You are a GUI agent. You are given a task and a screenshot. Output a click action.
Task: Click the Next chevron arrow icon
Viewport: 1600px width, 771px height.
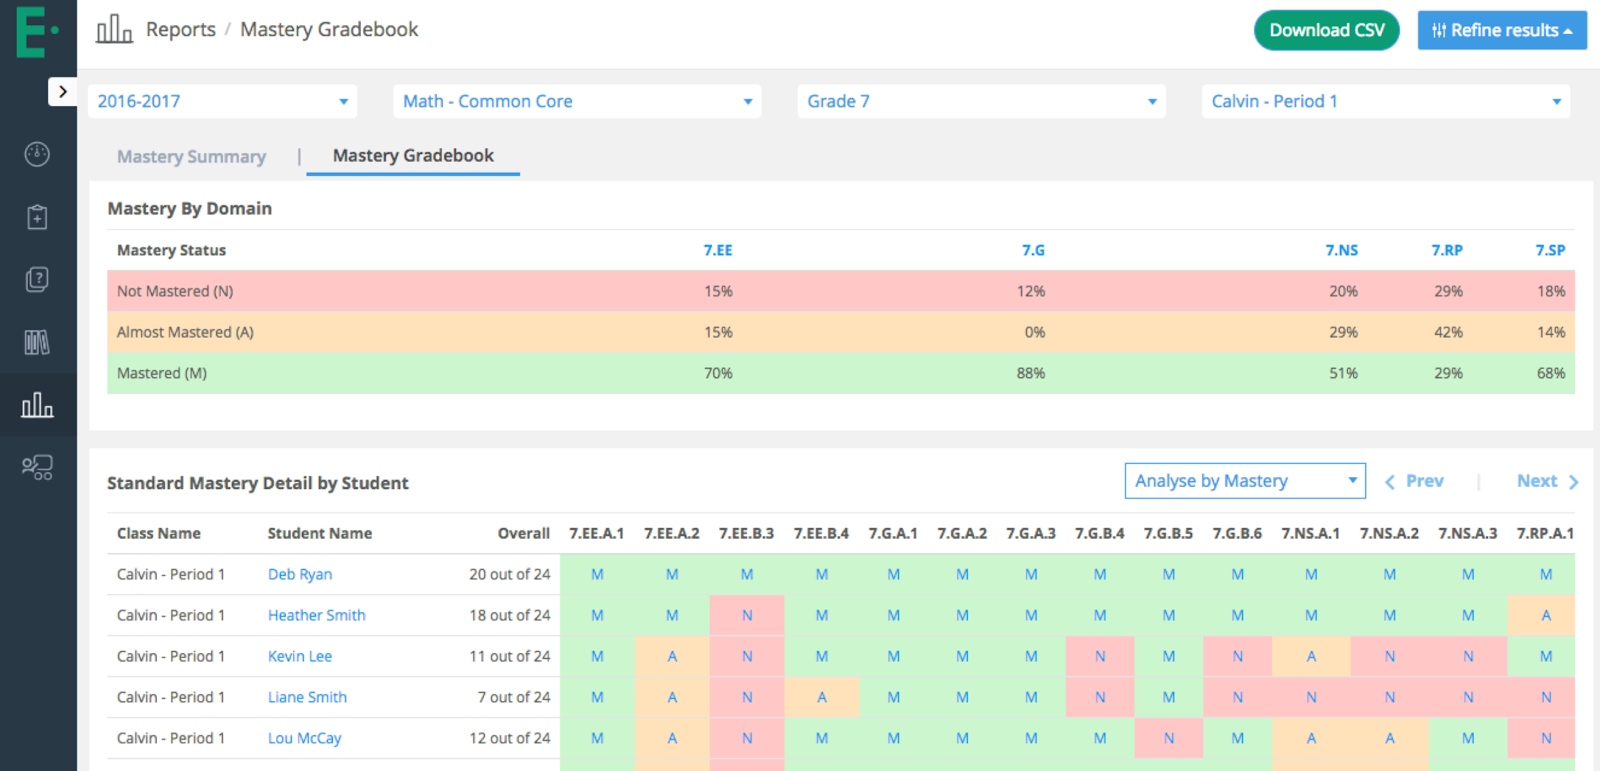pyautogui.click(x=1573, y=482)
